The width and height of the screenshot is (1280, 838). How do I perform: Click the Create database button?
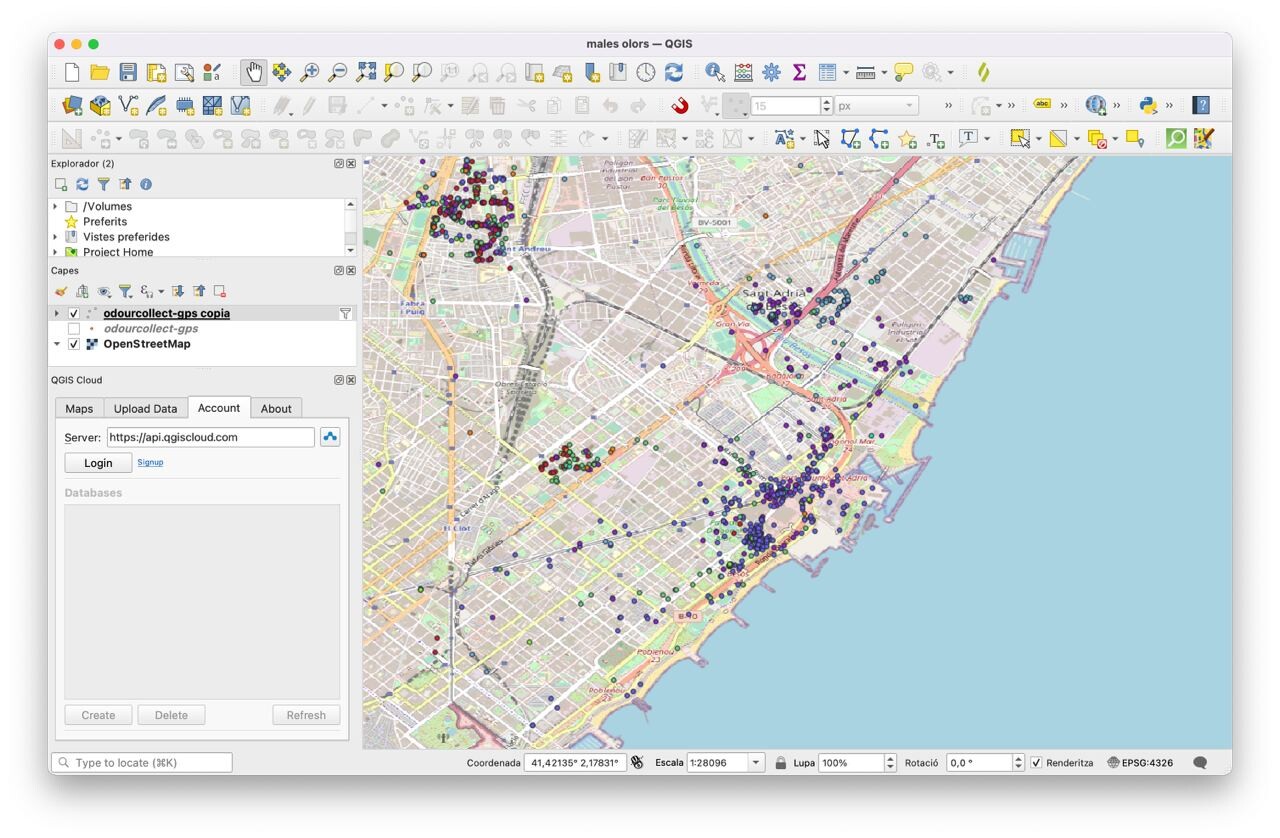[x=98, y=715]
